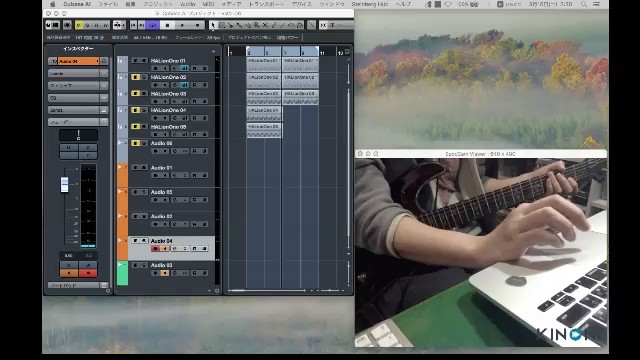Viewport: 640px width, 360px height.
Task: Disable record enable on Audio 04 track
Action: [x=155, y=248]
